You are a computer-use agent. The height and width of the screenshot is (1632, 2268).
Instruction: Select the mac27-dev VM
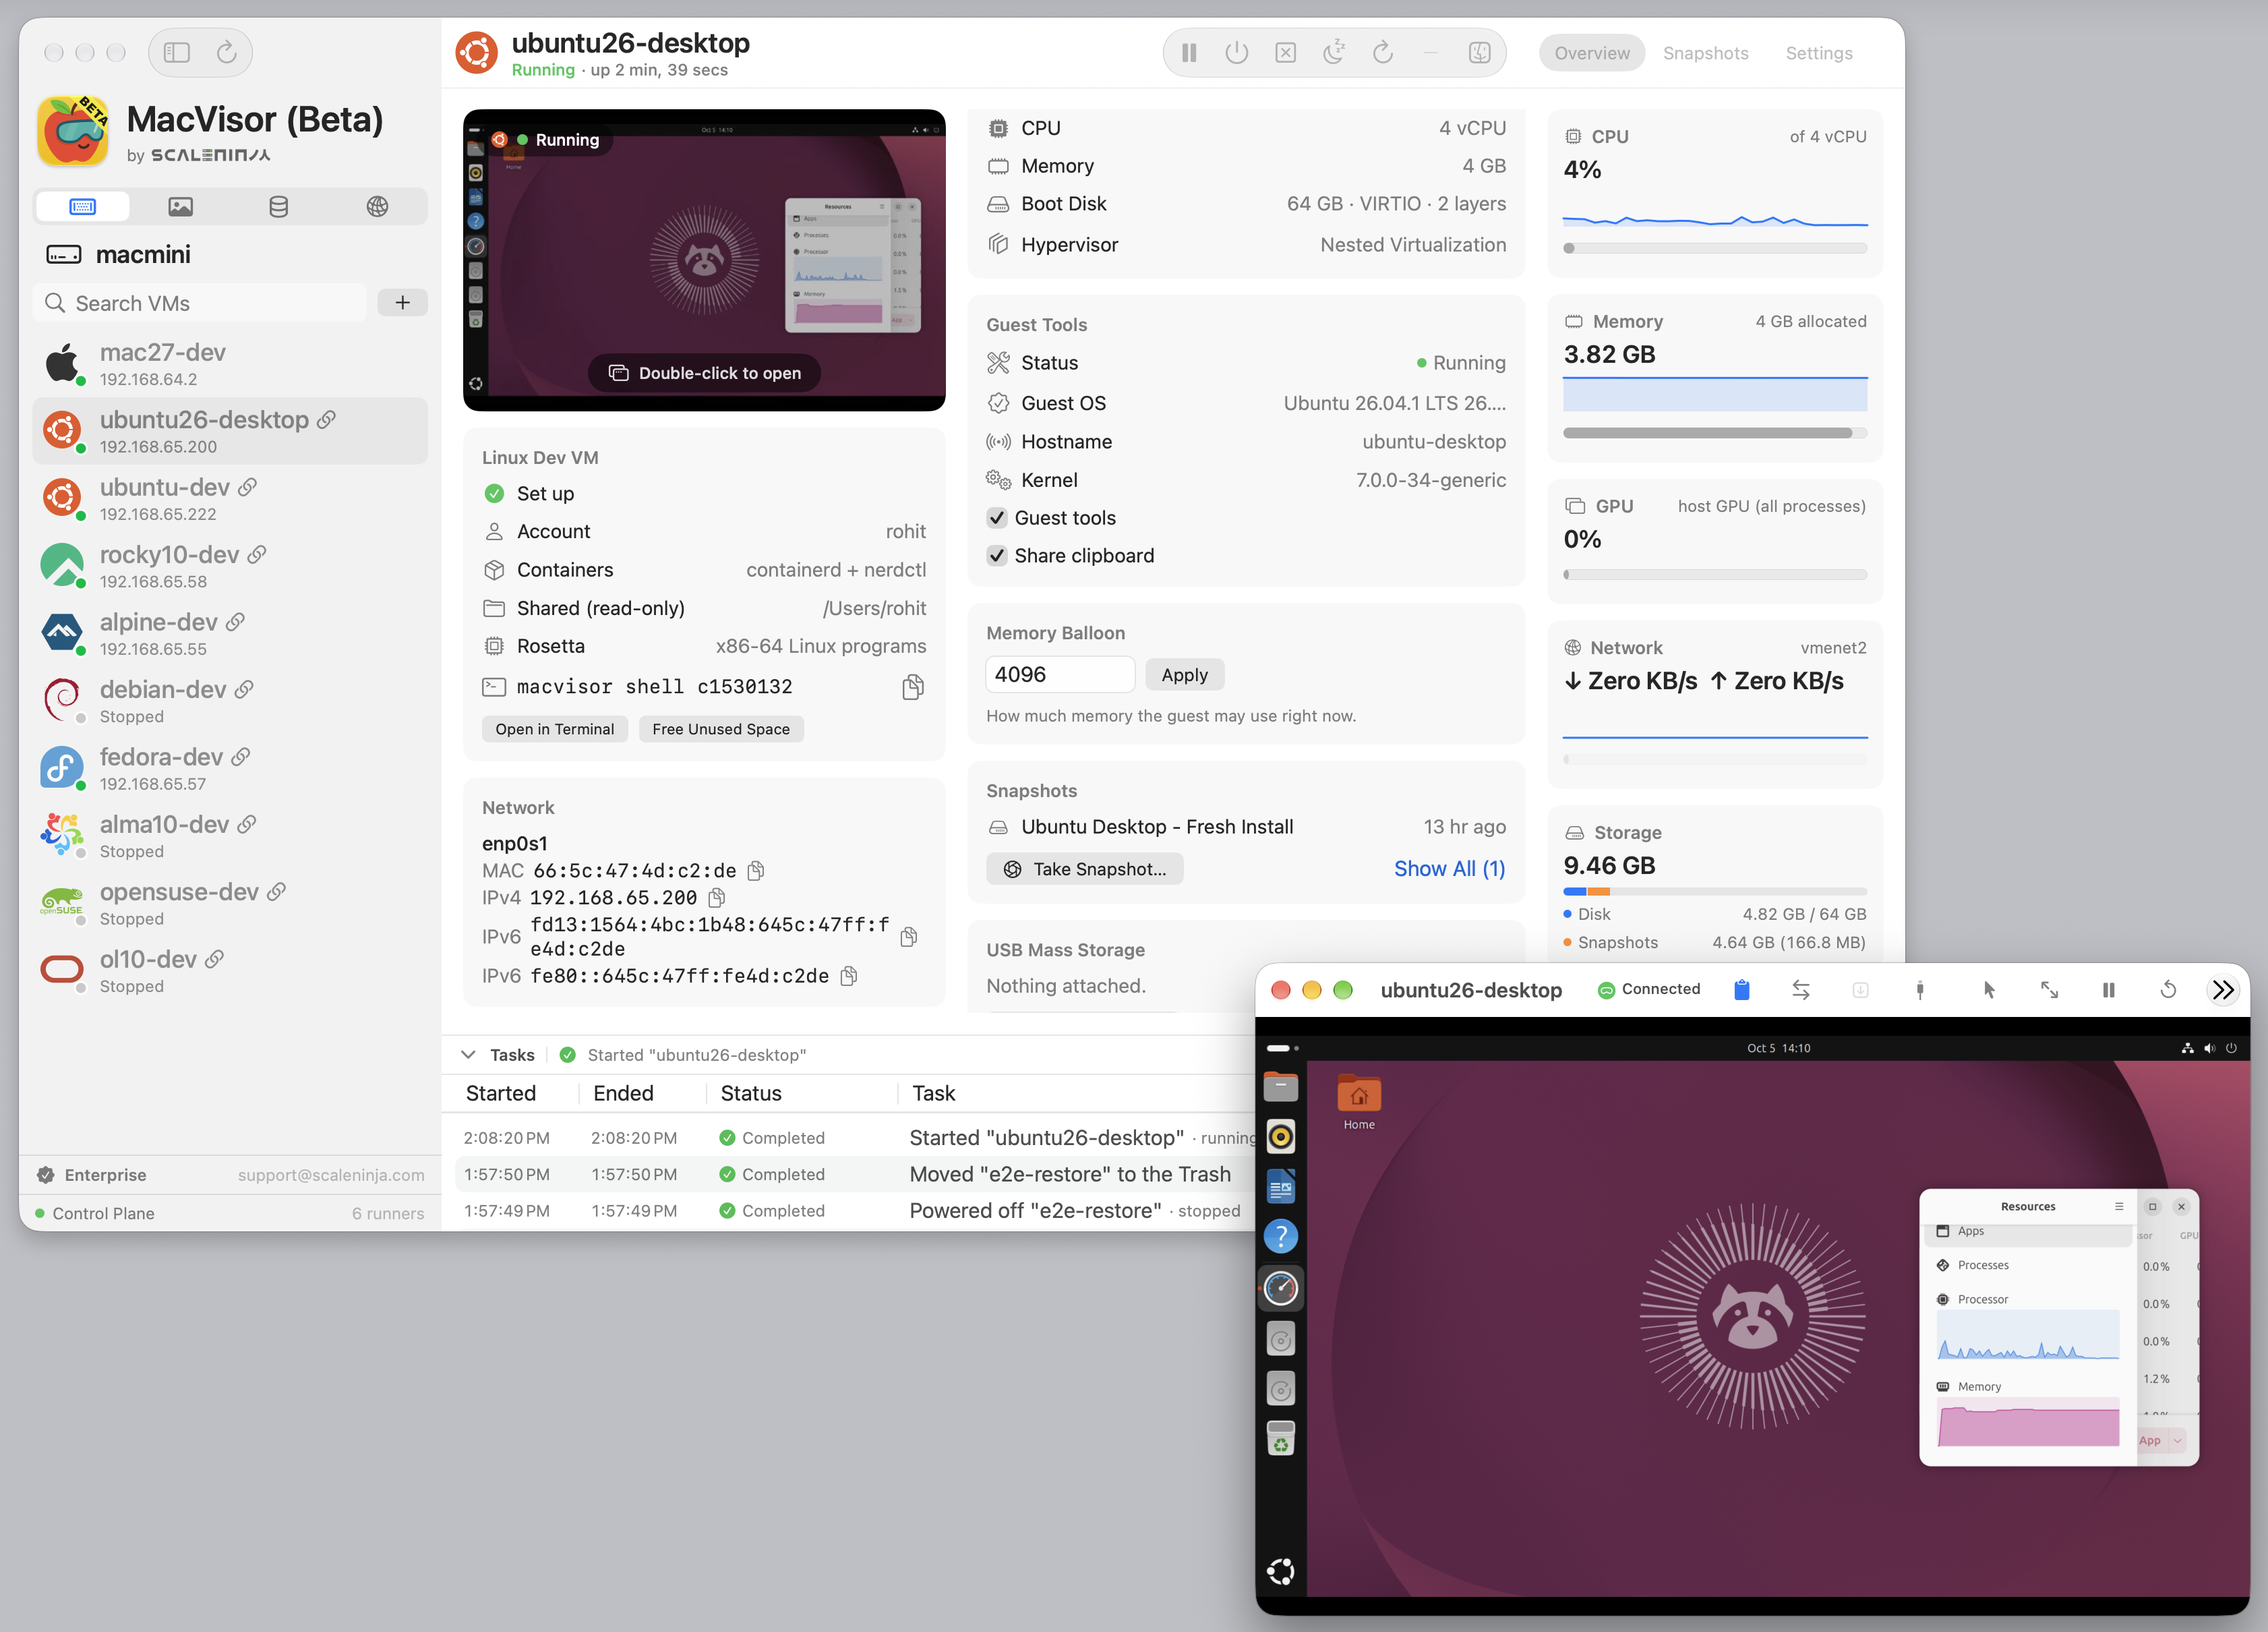pyautogui.click(x=230, y=364)
